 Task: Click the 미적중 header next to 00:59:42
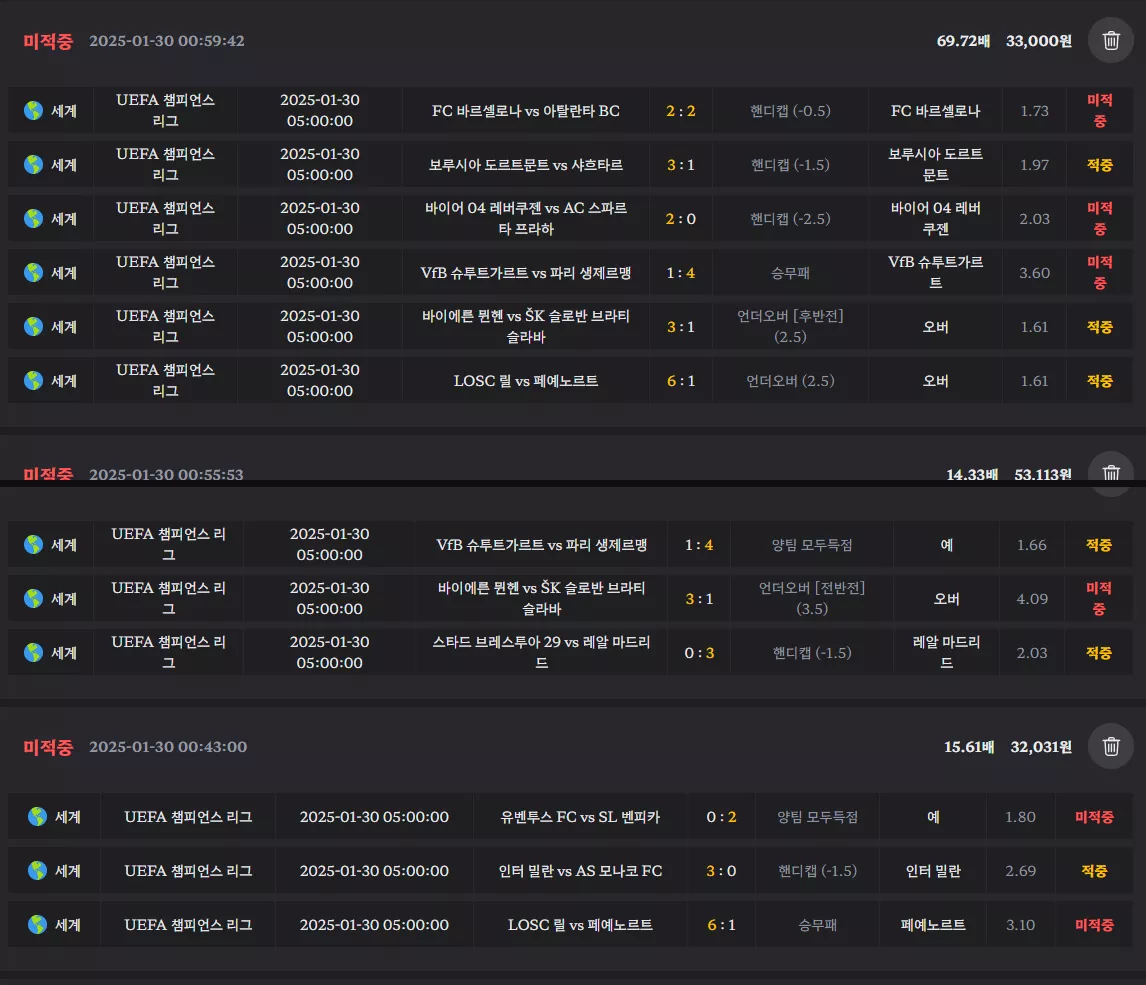[x=48, y=41]
